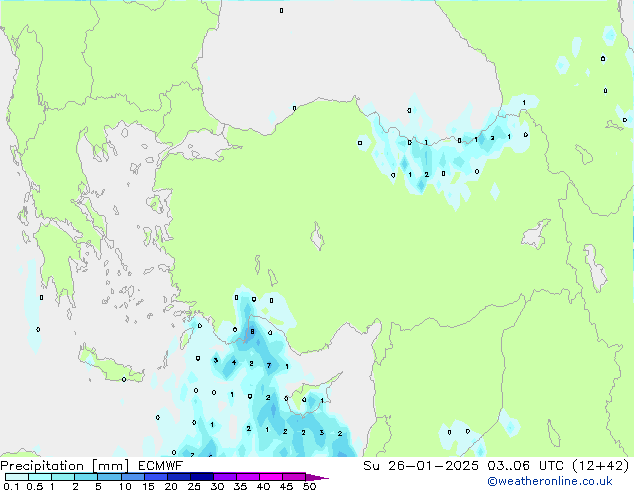Click the legend tick label '40'
The height and width of the screenshot is (490, 634).
click(x=263, y=486)
